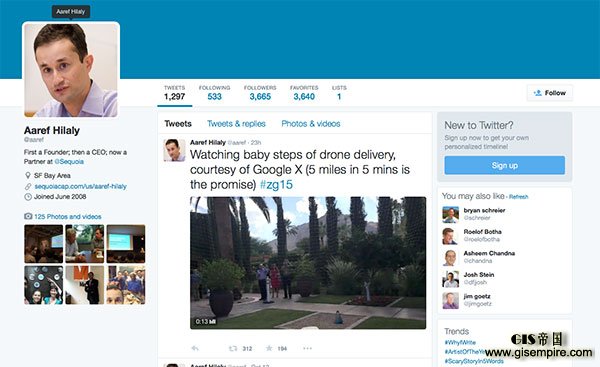Screen dimensions: 600x367
Task: Open the Tweets count 1,297
Action: pyautogui.click(x=174, y=93)
